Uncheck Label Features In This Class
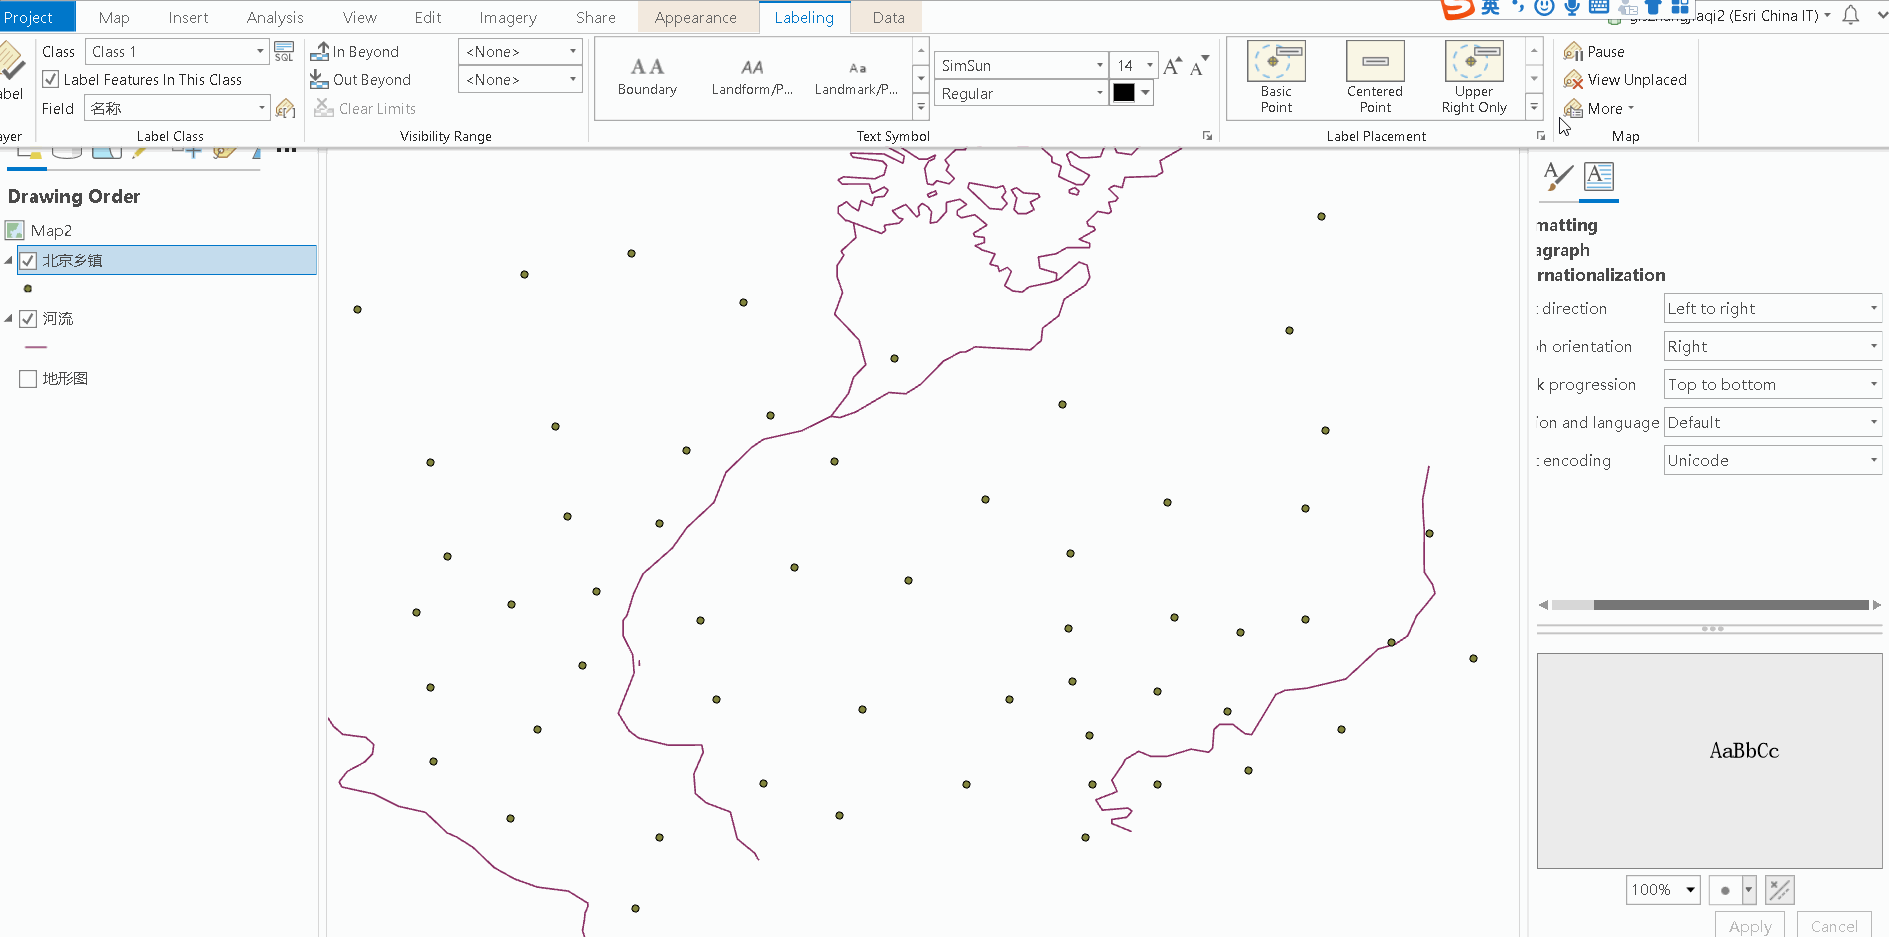1889x937 pixels. click(x=50, y=79)
